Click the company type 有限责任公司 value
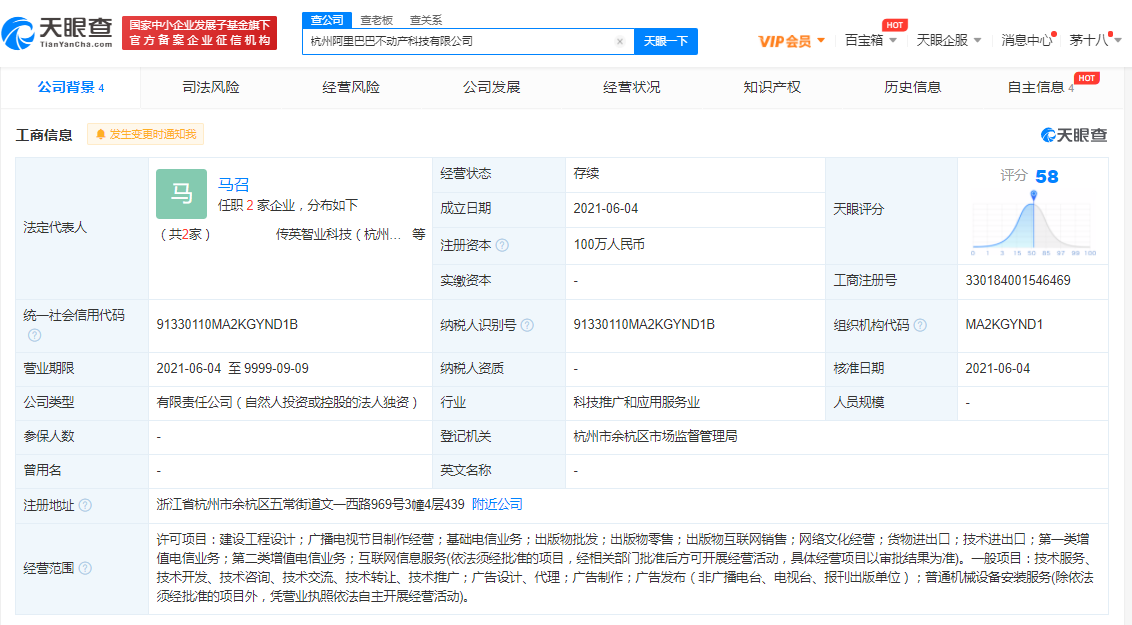Screen dimensions: 1132x625 287,402
